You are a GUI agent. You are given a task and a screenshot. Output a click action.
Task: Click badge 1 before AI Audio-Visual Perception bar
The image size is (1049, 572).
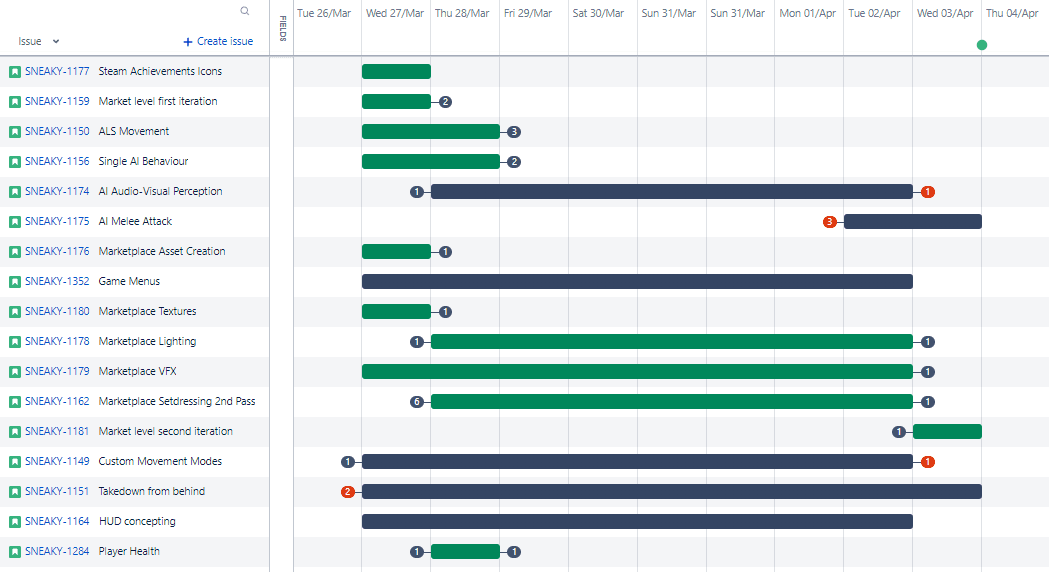tap(417, 192)
